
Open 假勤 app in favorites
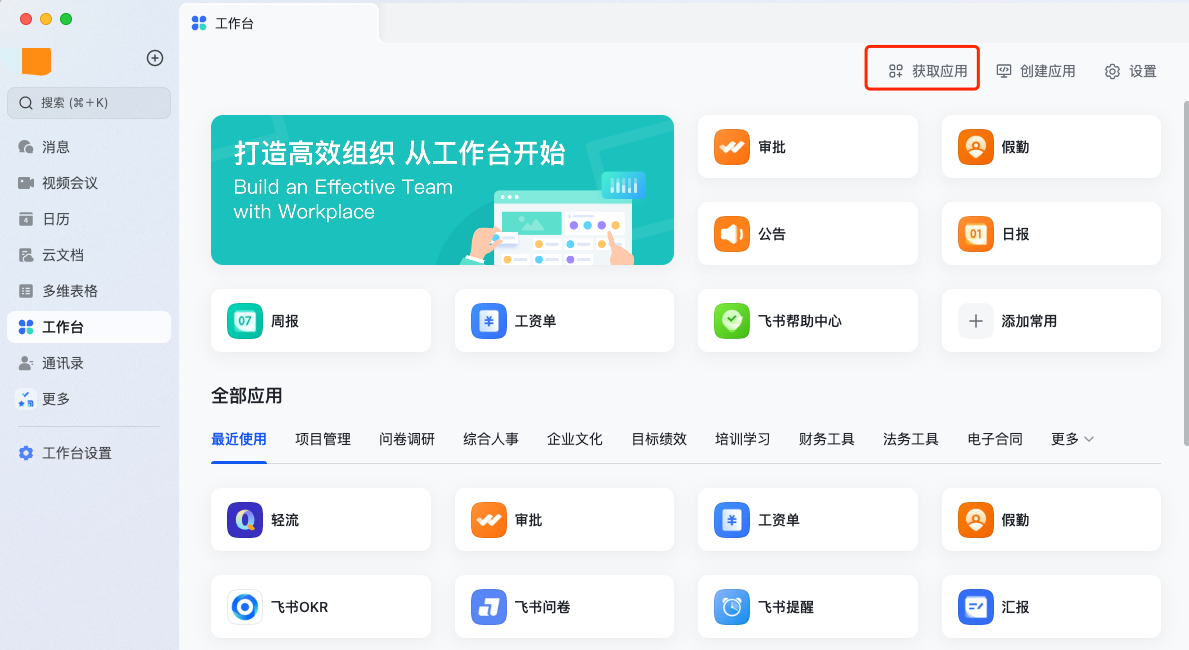[x=1051, y=147]
